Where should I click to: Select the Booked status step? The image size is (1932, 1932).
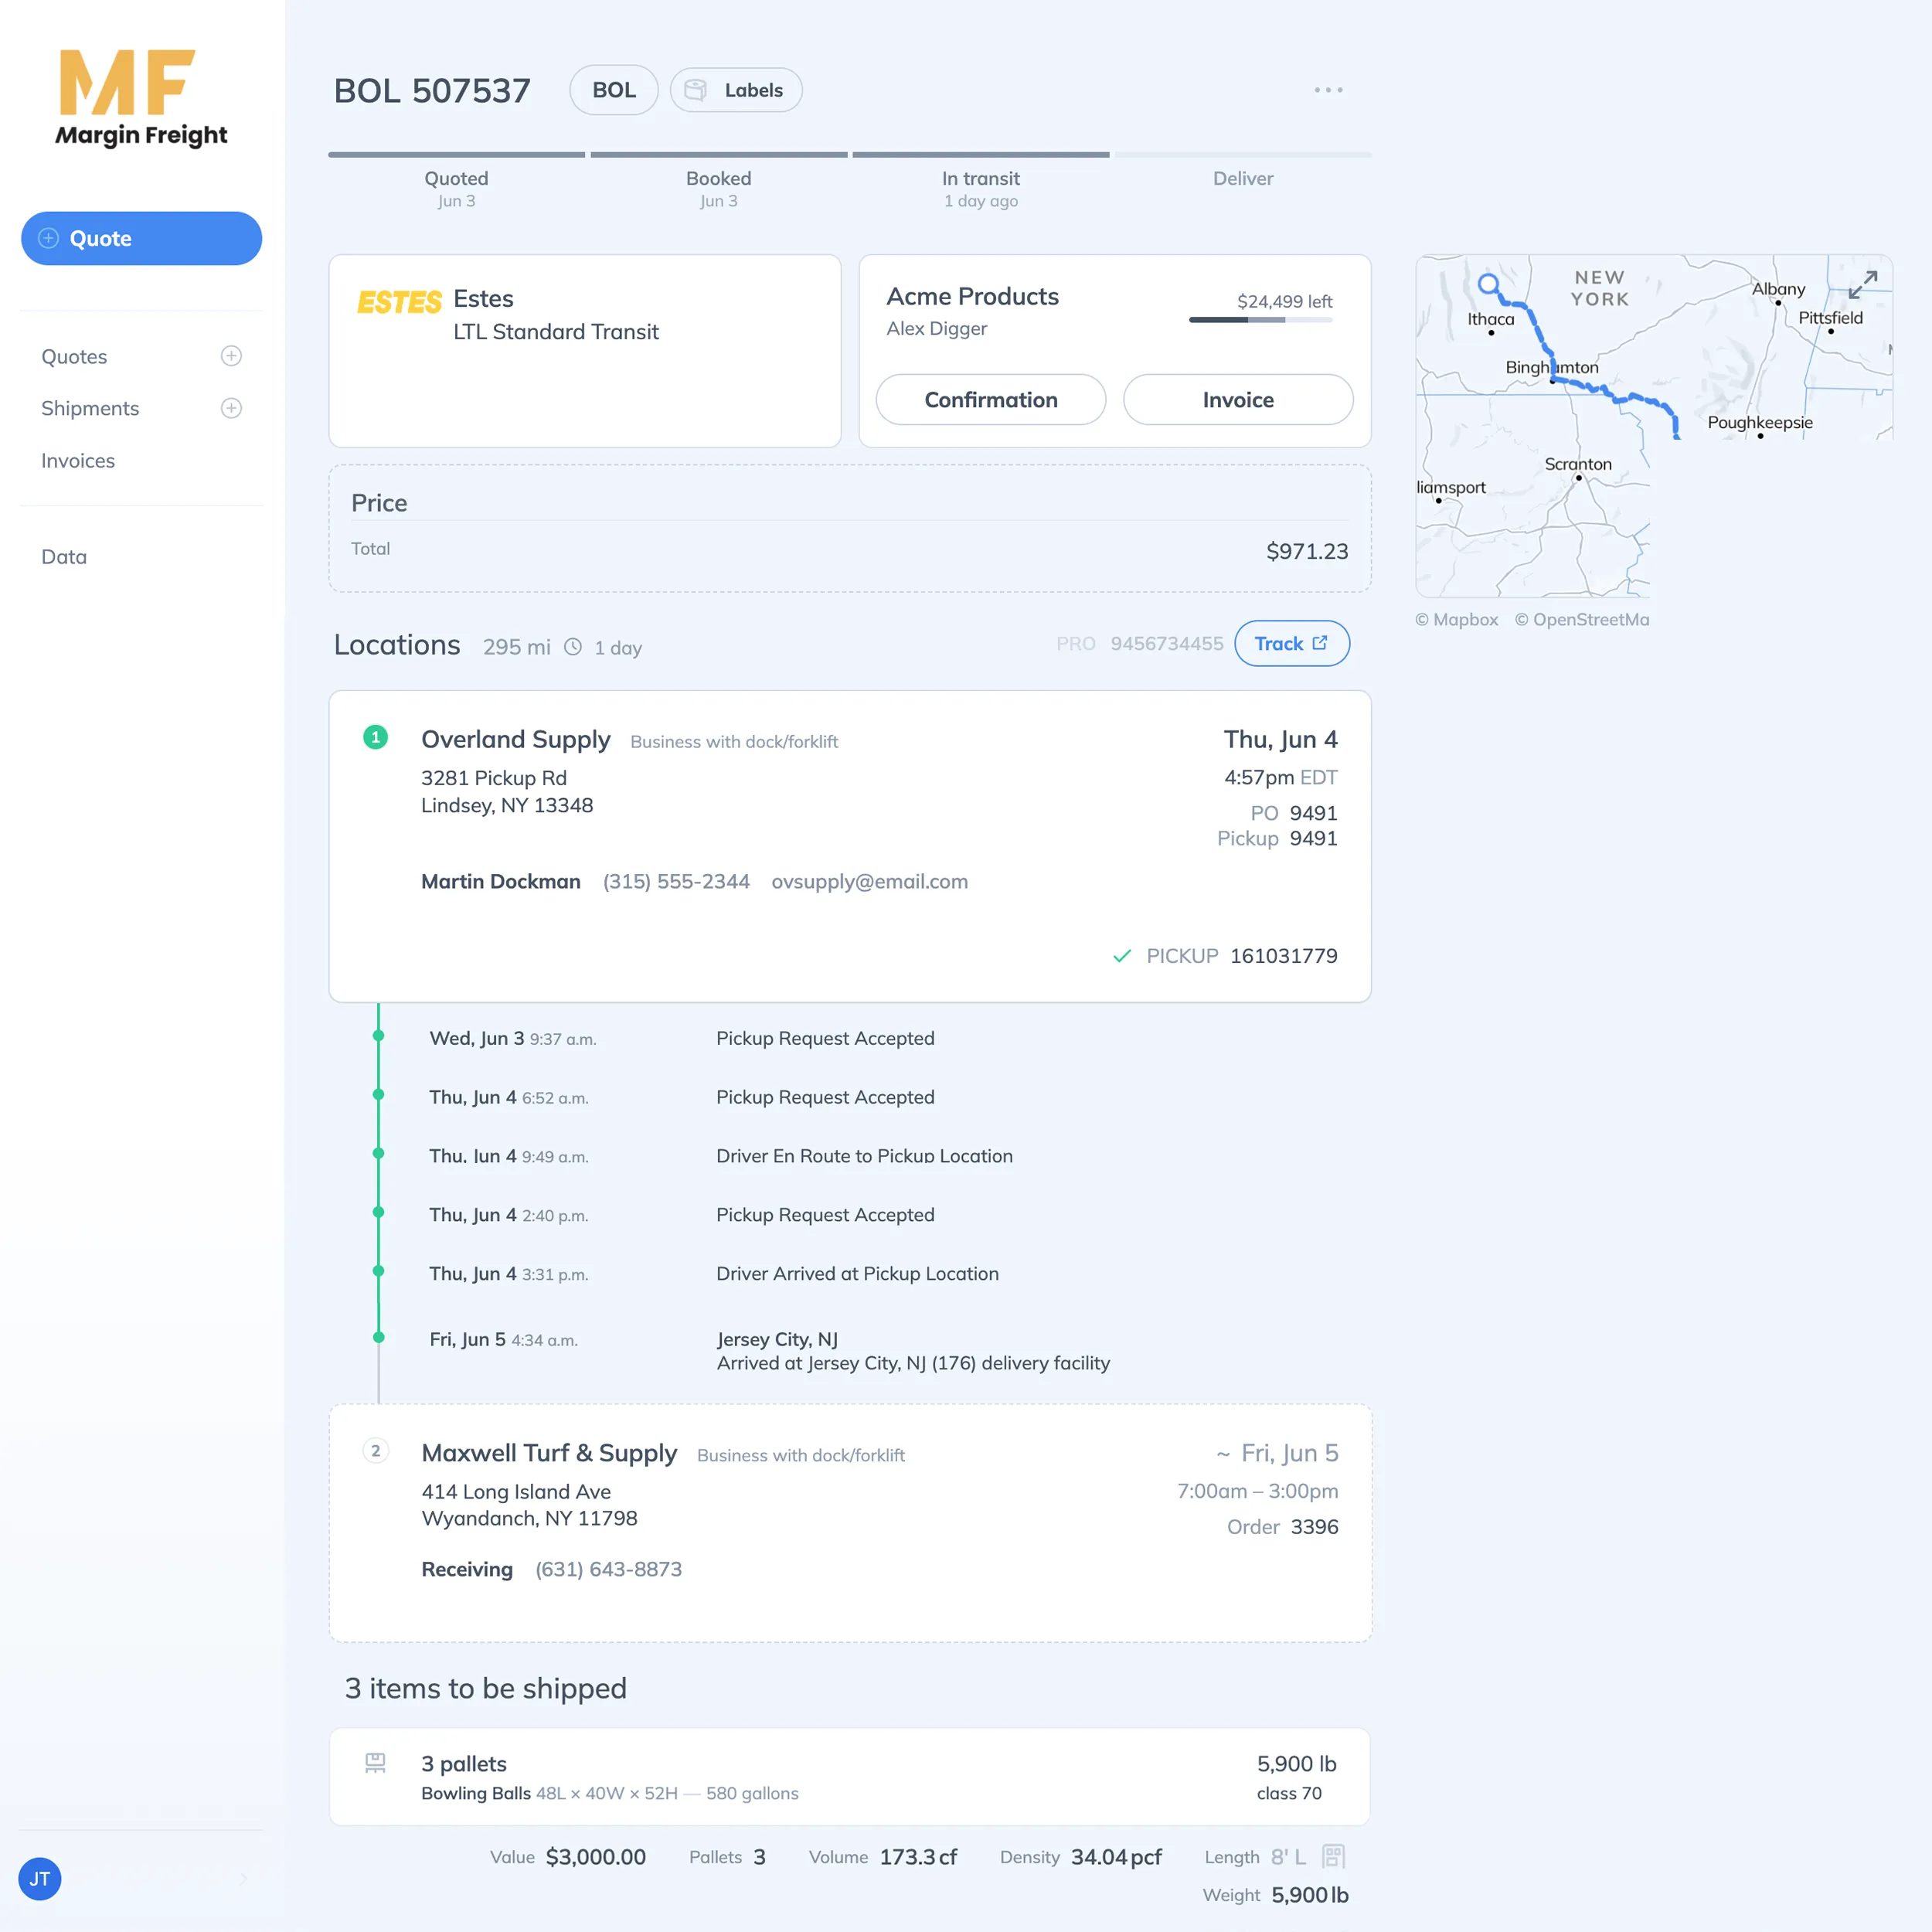click(719, 182)
